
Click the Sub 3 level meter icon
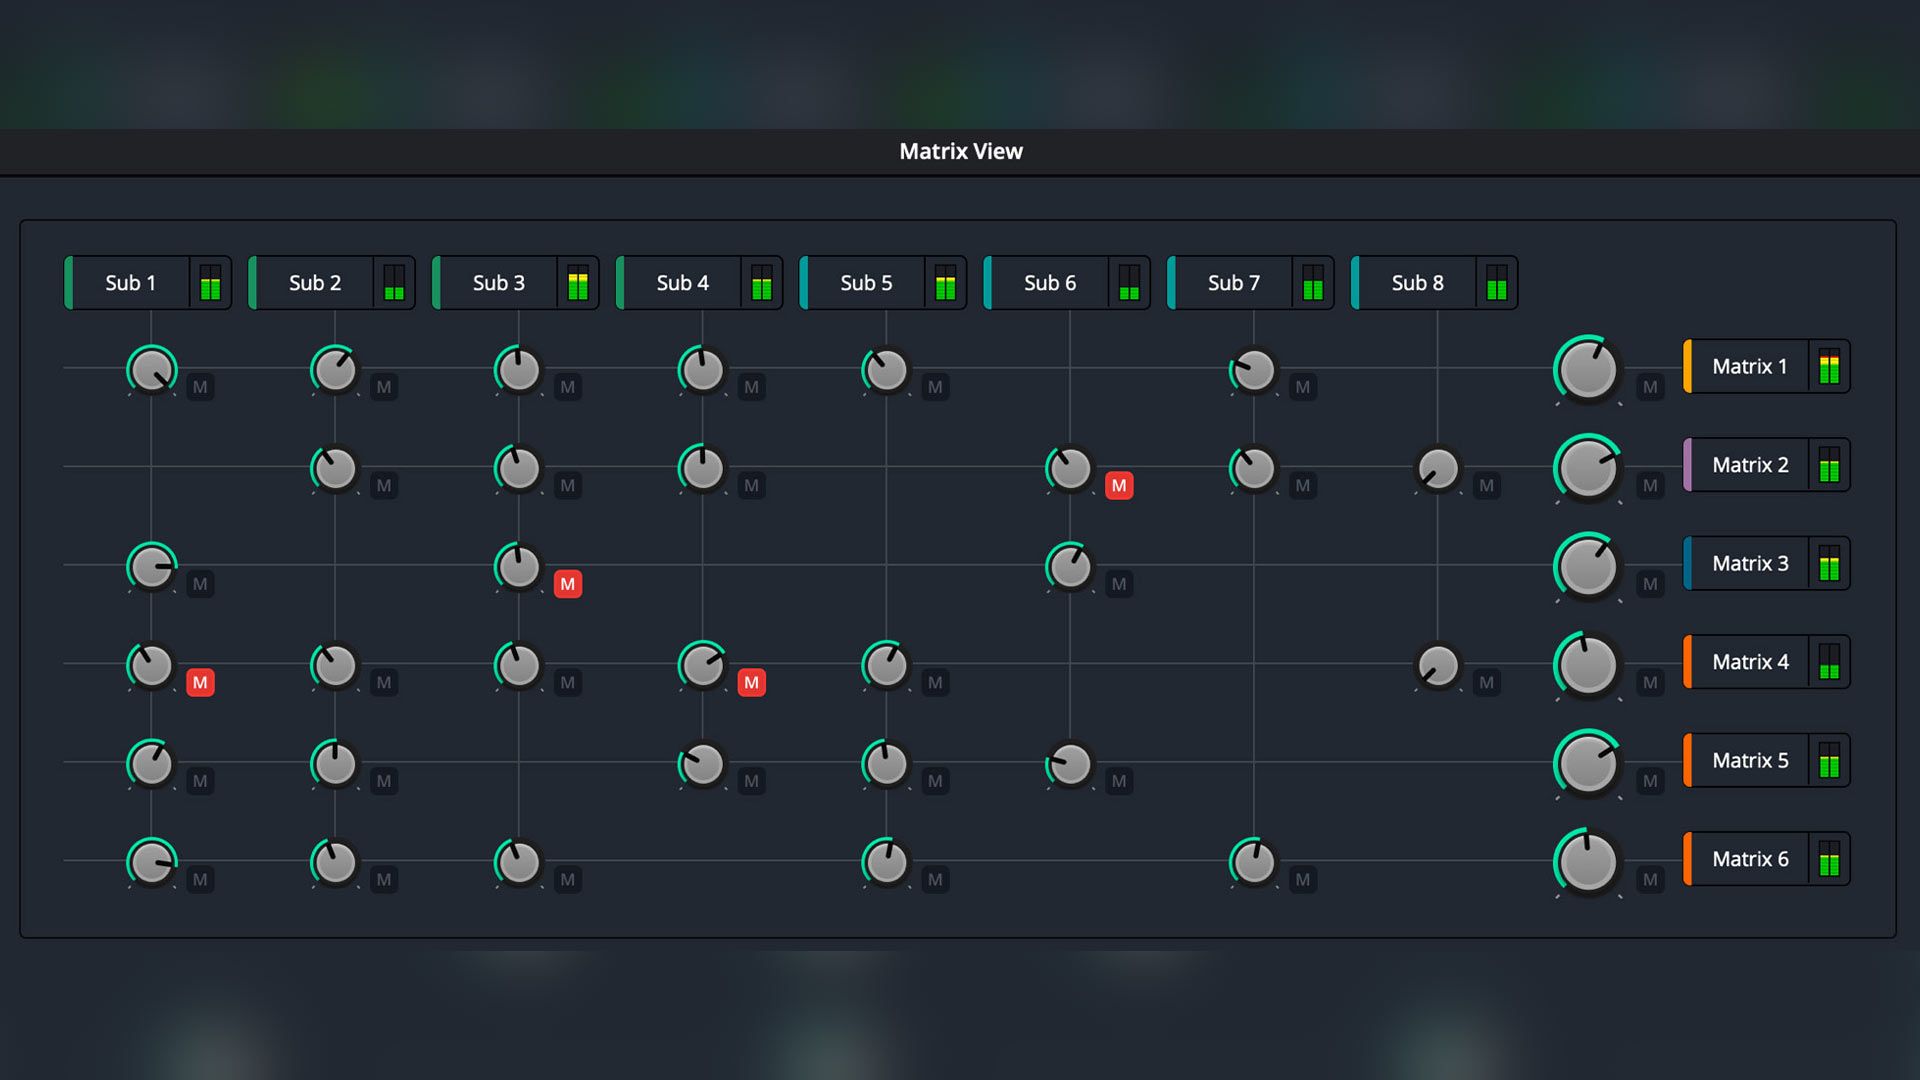(577, 283)
